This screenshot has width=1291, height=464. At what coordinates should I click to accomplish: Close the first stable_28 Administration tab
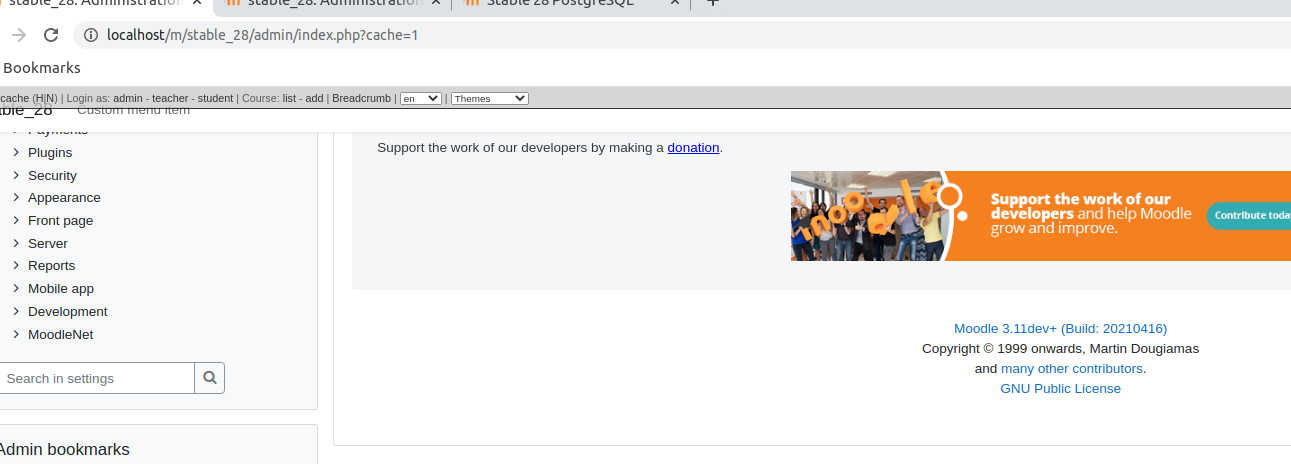pyautogui.click(x=197, y=2)
